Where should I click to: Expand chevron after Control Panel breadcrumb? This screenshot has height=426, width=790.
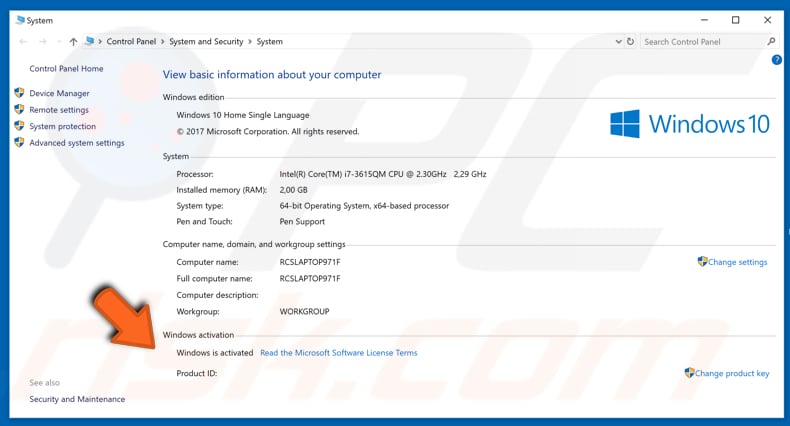pos(163,42)
